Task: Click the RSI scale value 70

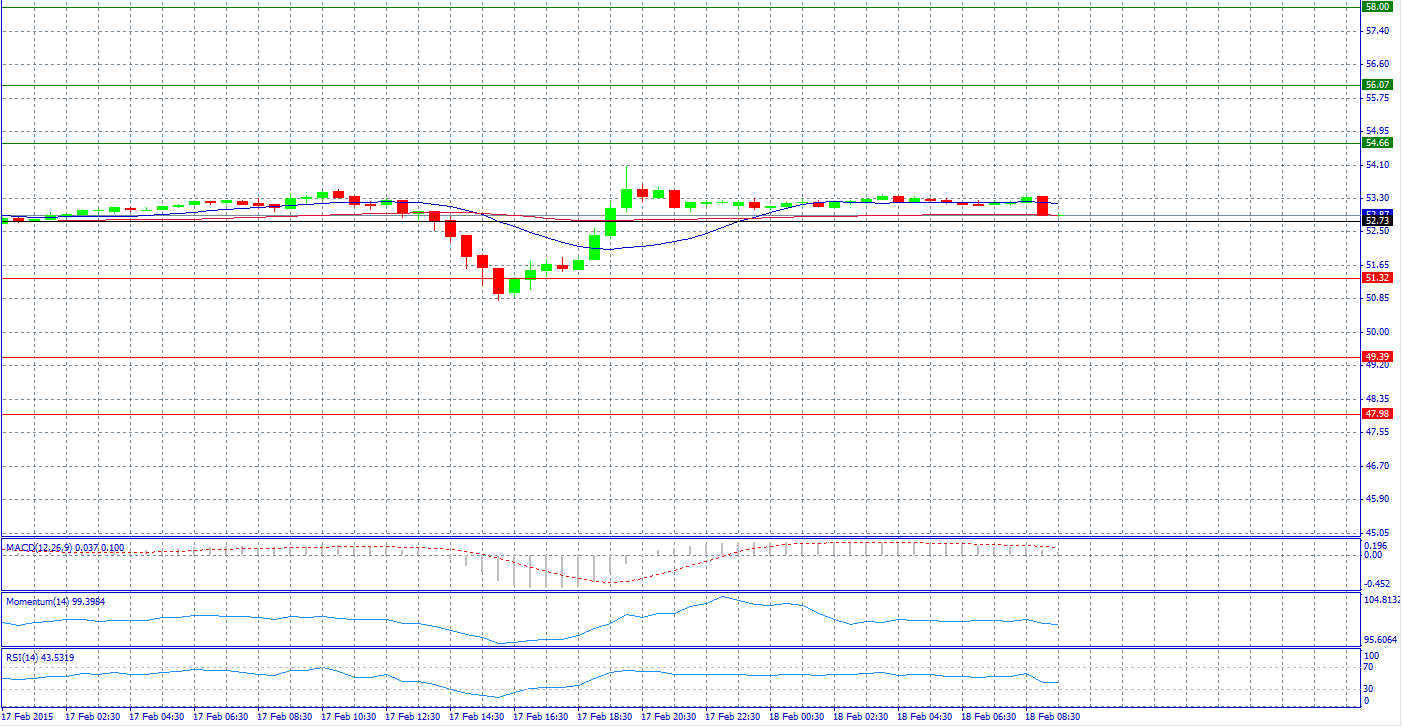Action: pyautogui.click(x=1370, y=667)
